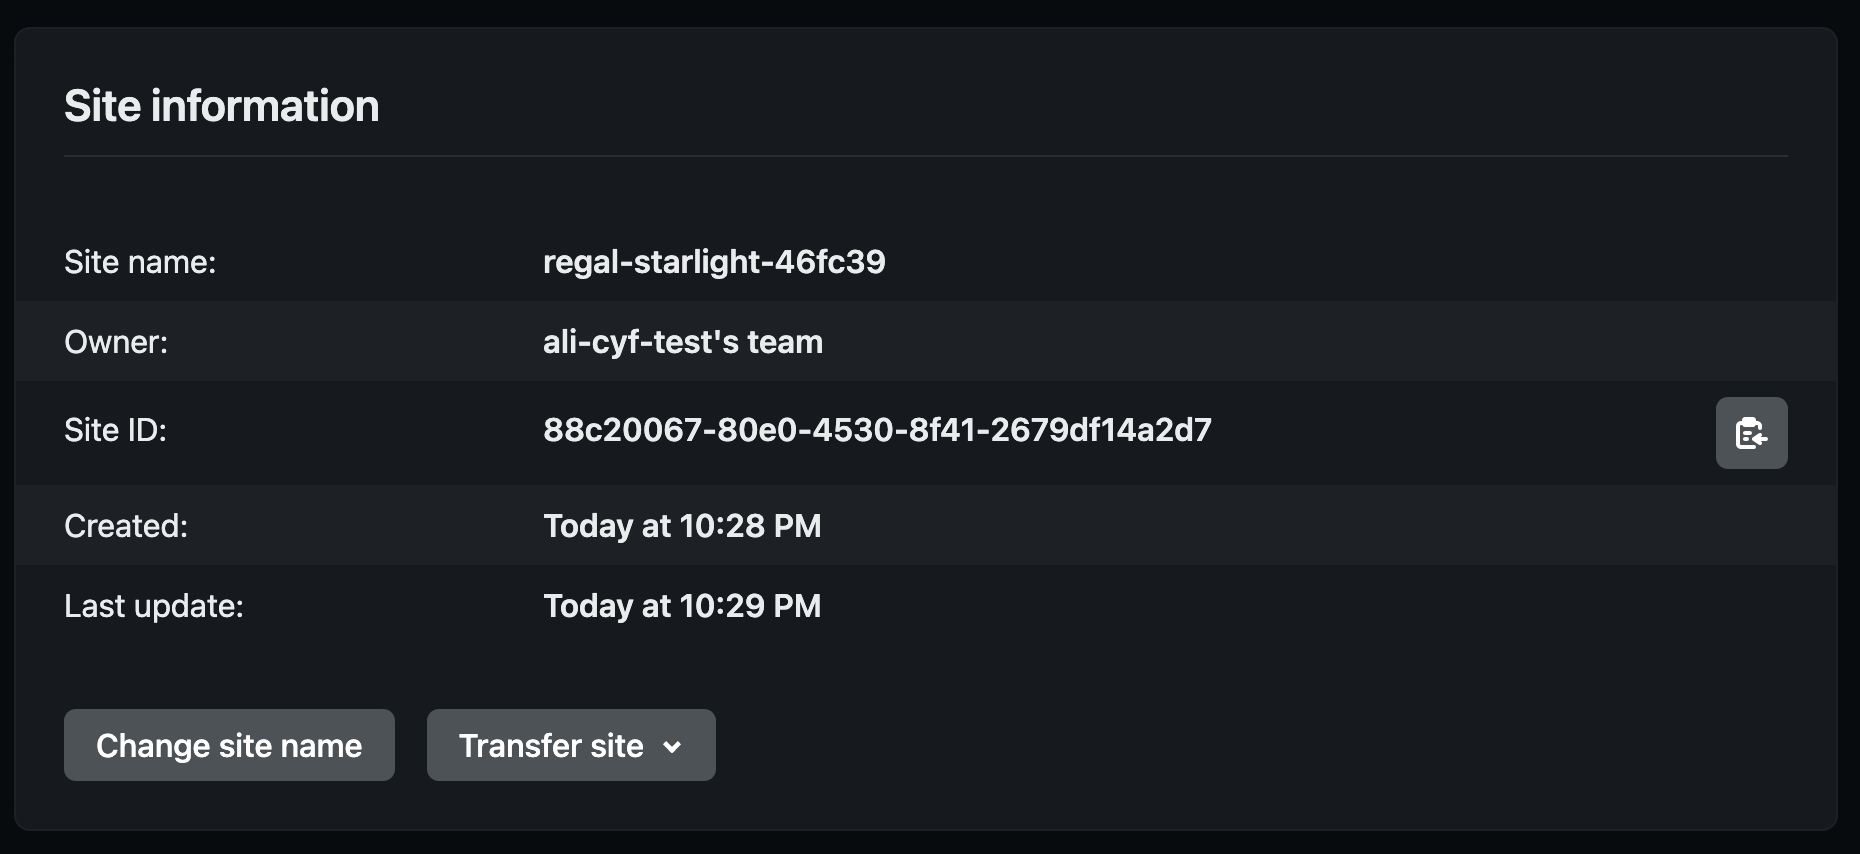This screenshot has height=854, width=1860.
Task: Click the Site ID value text
Action: [877, 430]
